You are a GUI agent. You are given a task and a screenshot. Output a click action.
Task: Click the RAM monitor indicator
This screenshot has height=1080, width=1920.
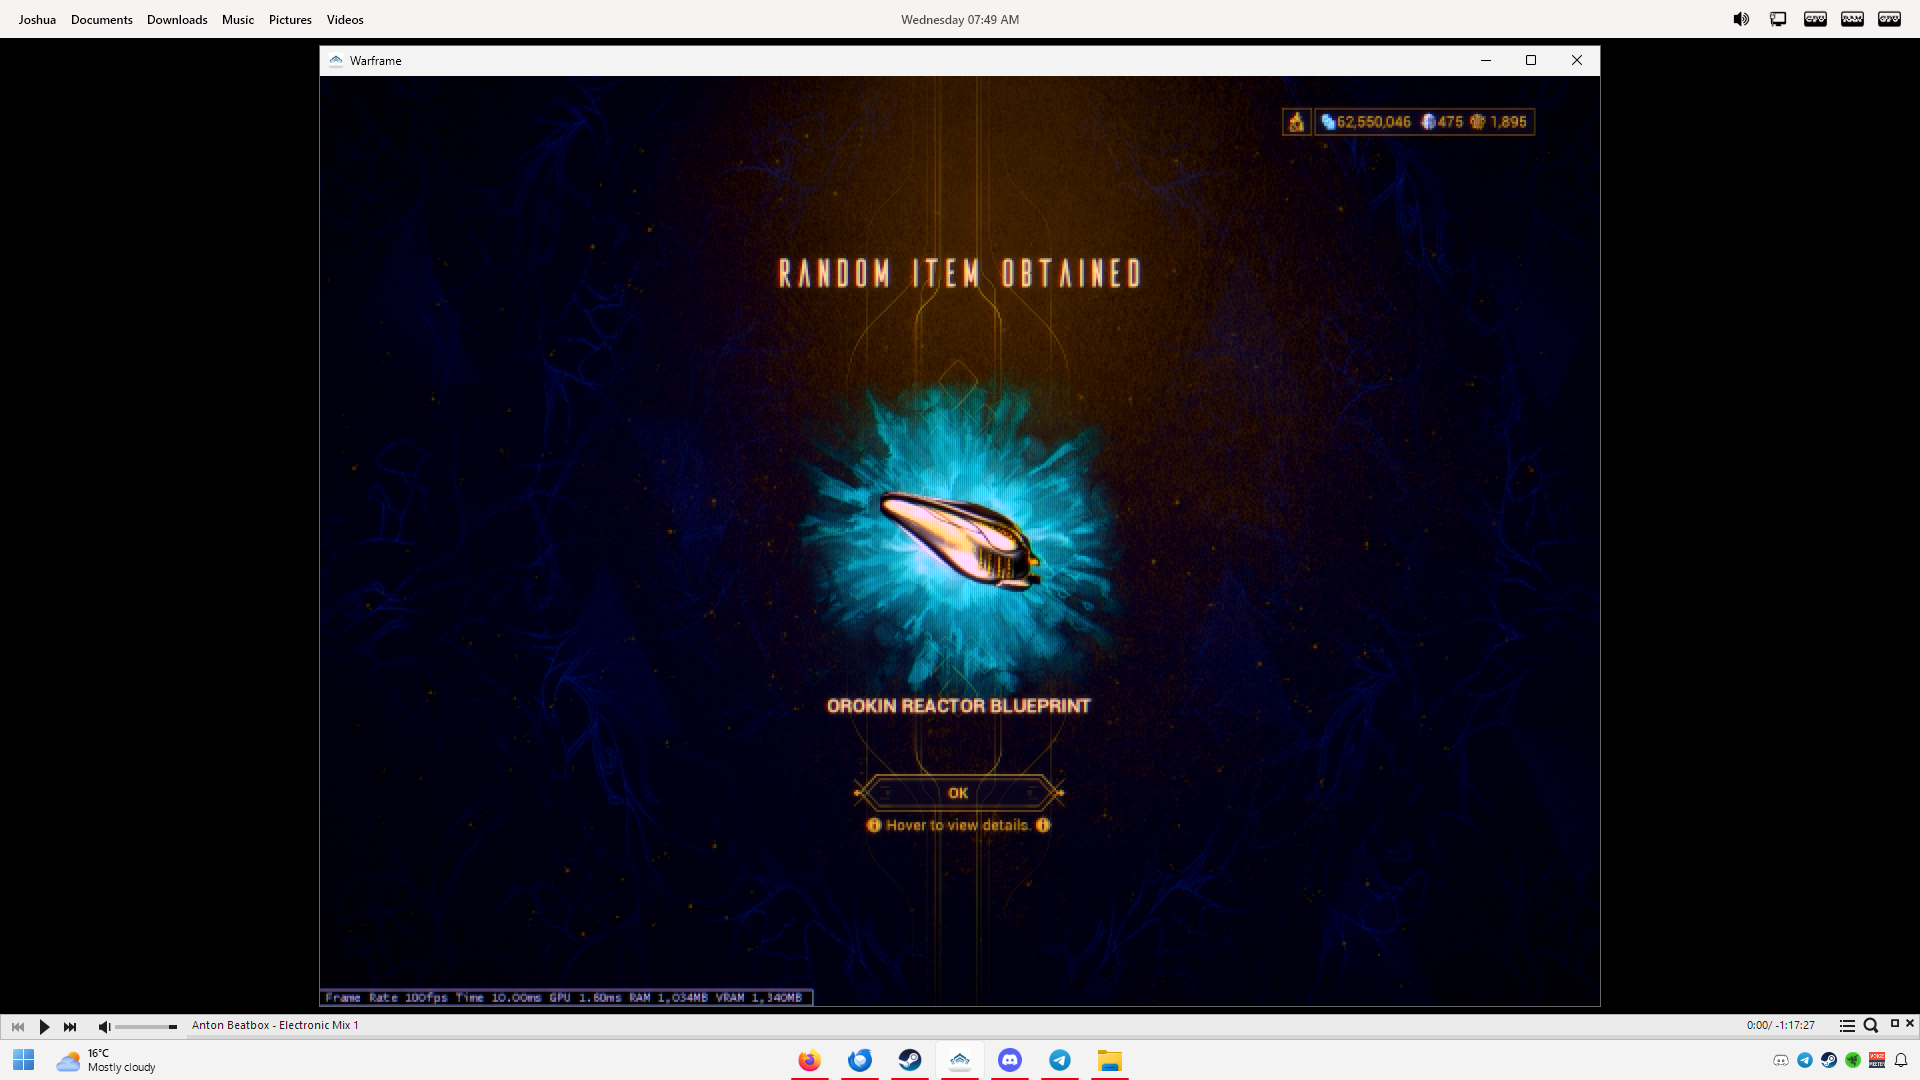[1852, 19]
